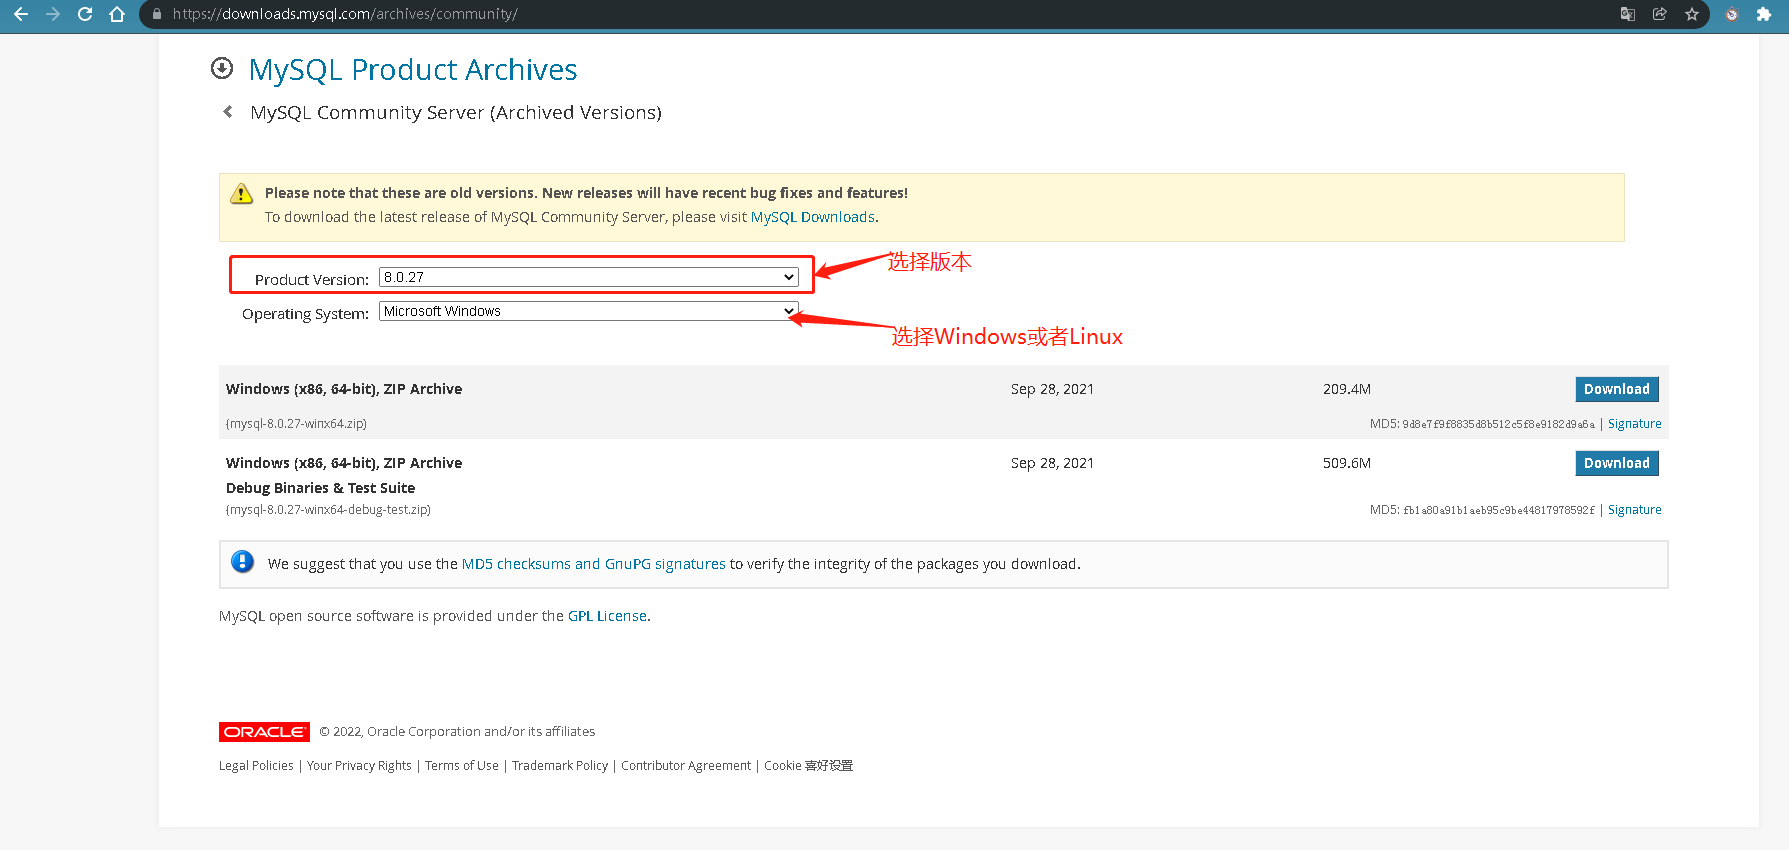
Task: Click the MySQL Product Archives heading
Action: coord(413,69)
